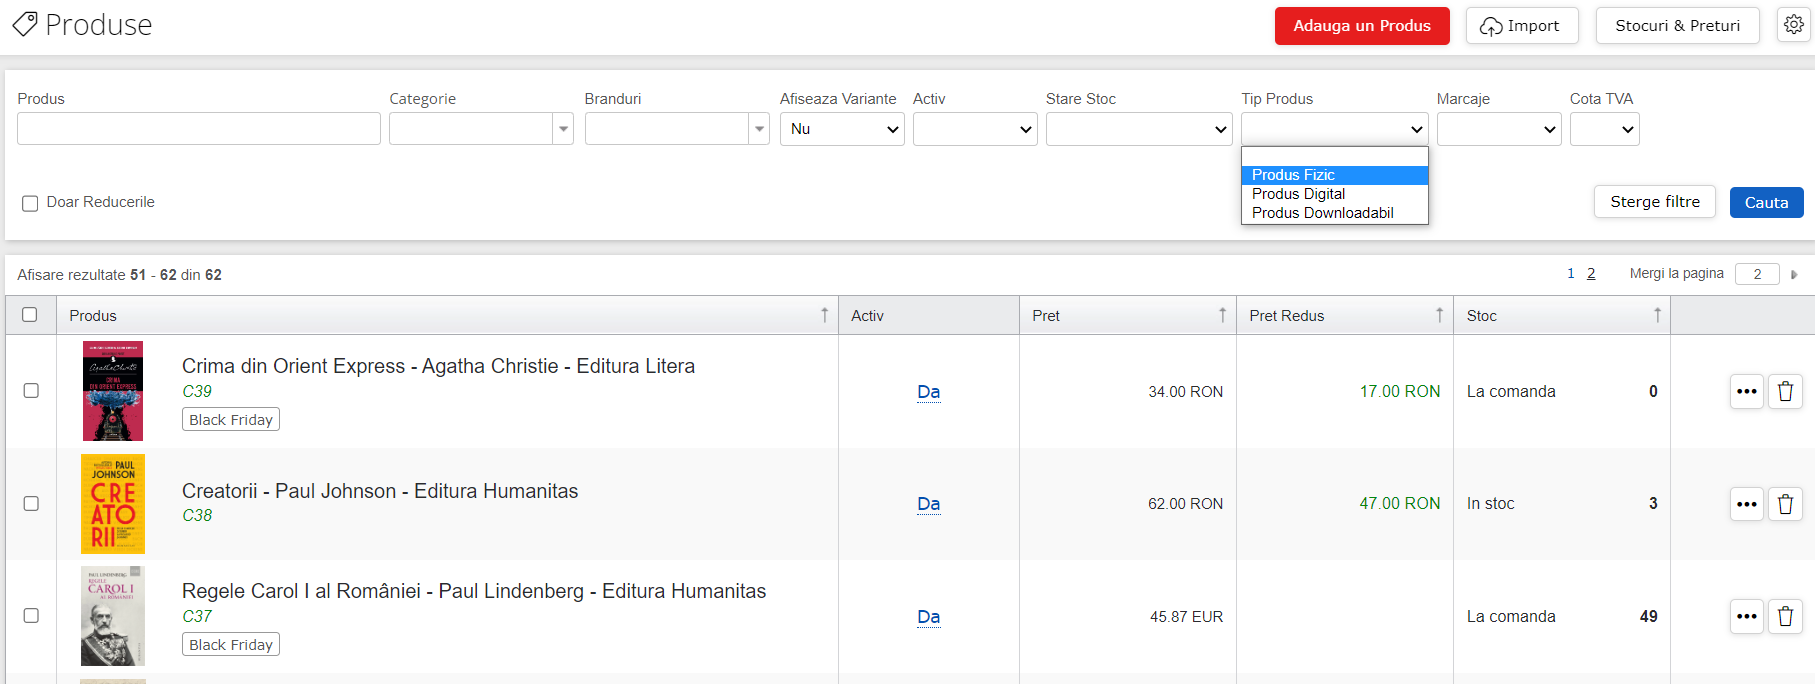The width and height of the screenshot is (1815, 684).
Task: Open more options for Crima din Orient Express
Action: coord(1746,391)
